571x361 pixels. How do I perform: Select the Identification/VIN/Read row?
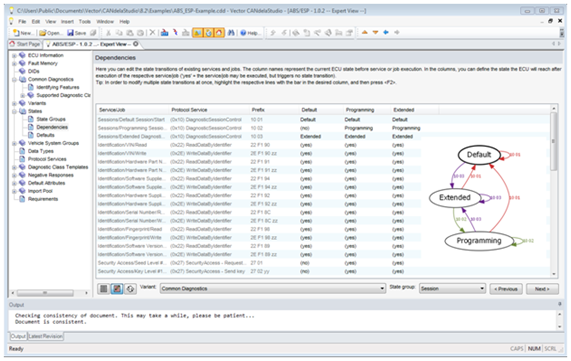click(259, 145)
